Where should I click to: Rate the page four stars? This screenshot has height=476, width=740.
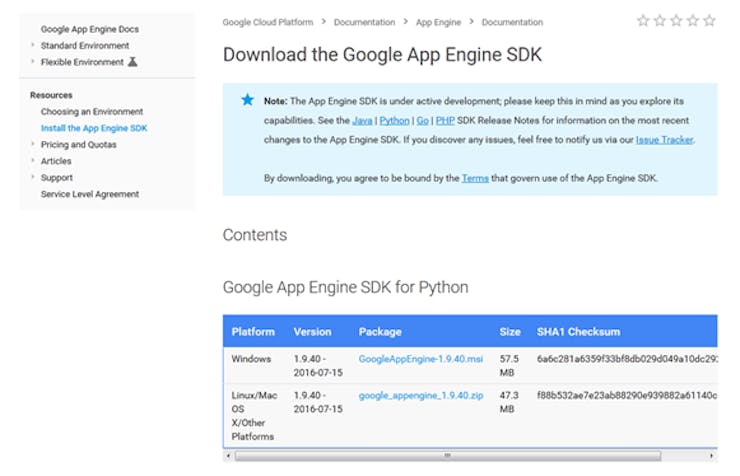click(693, 21)
